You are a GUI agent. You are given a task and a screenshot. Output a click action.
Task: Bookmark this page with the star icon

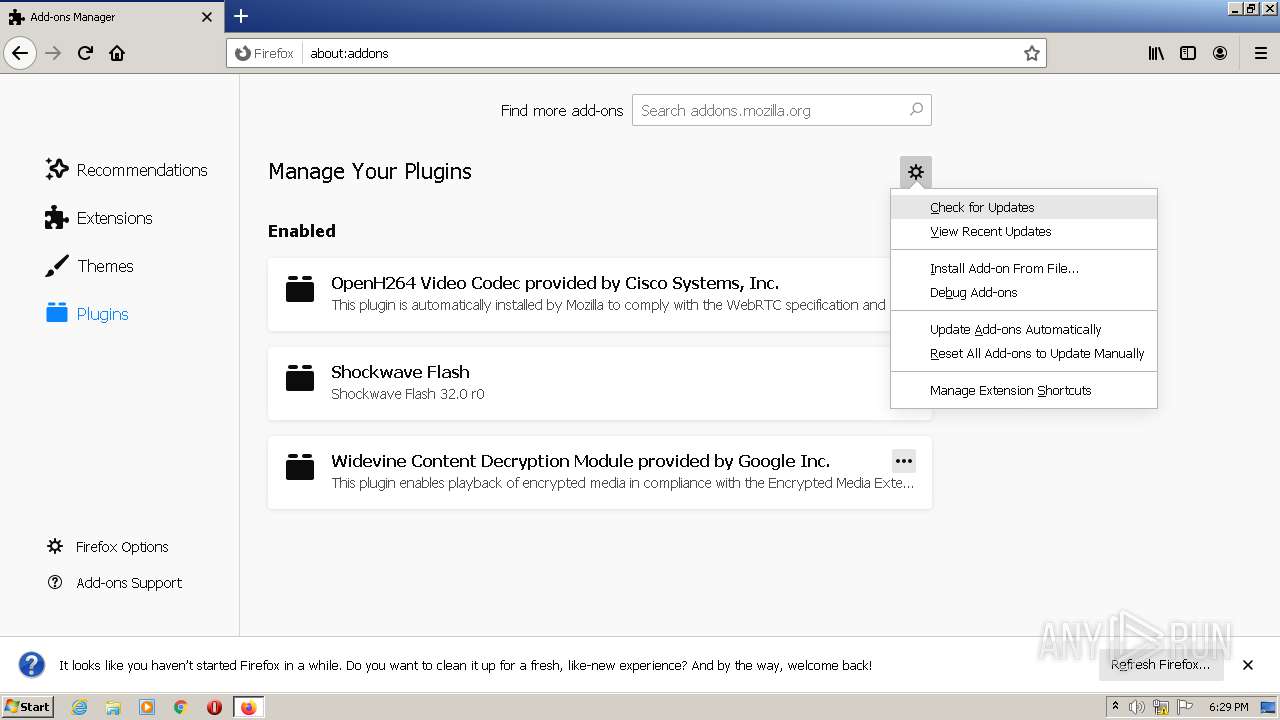point(1032,53)
